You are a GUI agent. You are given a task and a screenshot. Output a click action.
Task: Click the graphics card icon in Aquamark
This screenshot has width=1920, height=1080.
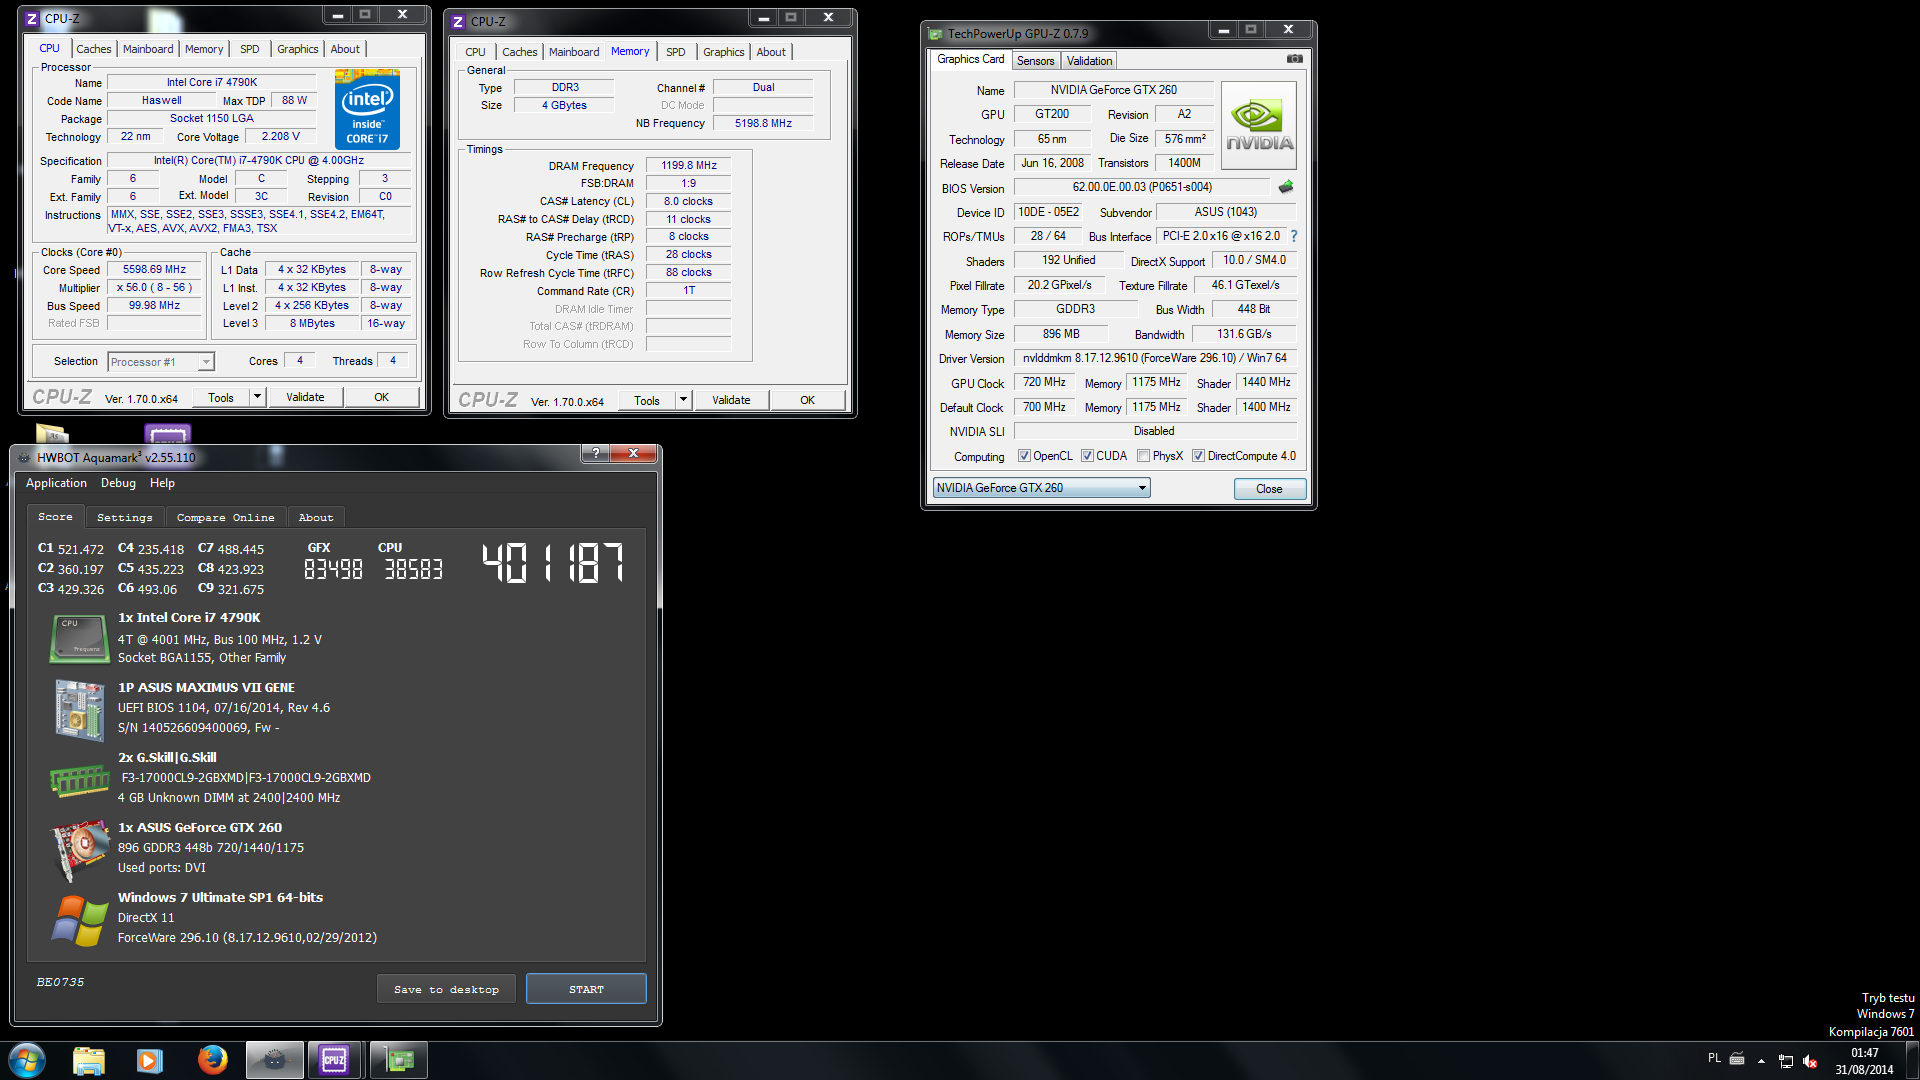(x=80, y=850)
